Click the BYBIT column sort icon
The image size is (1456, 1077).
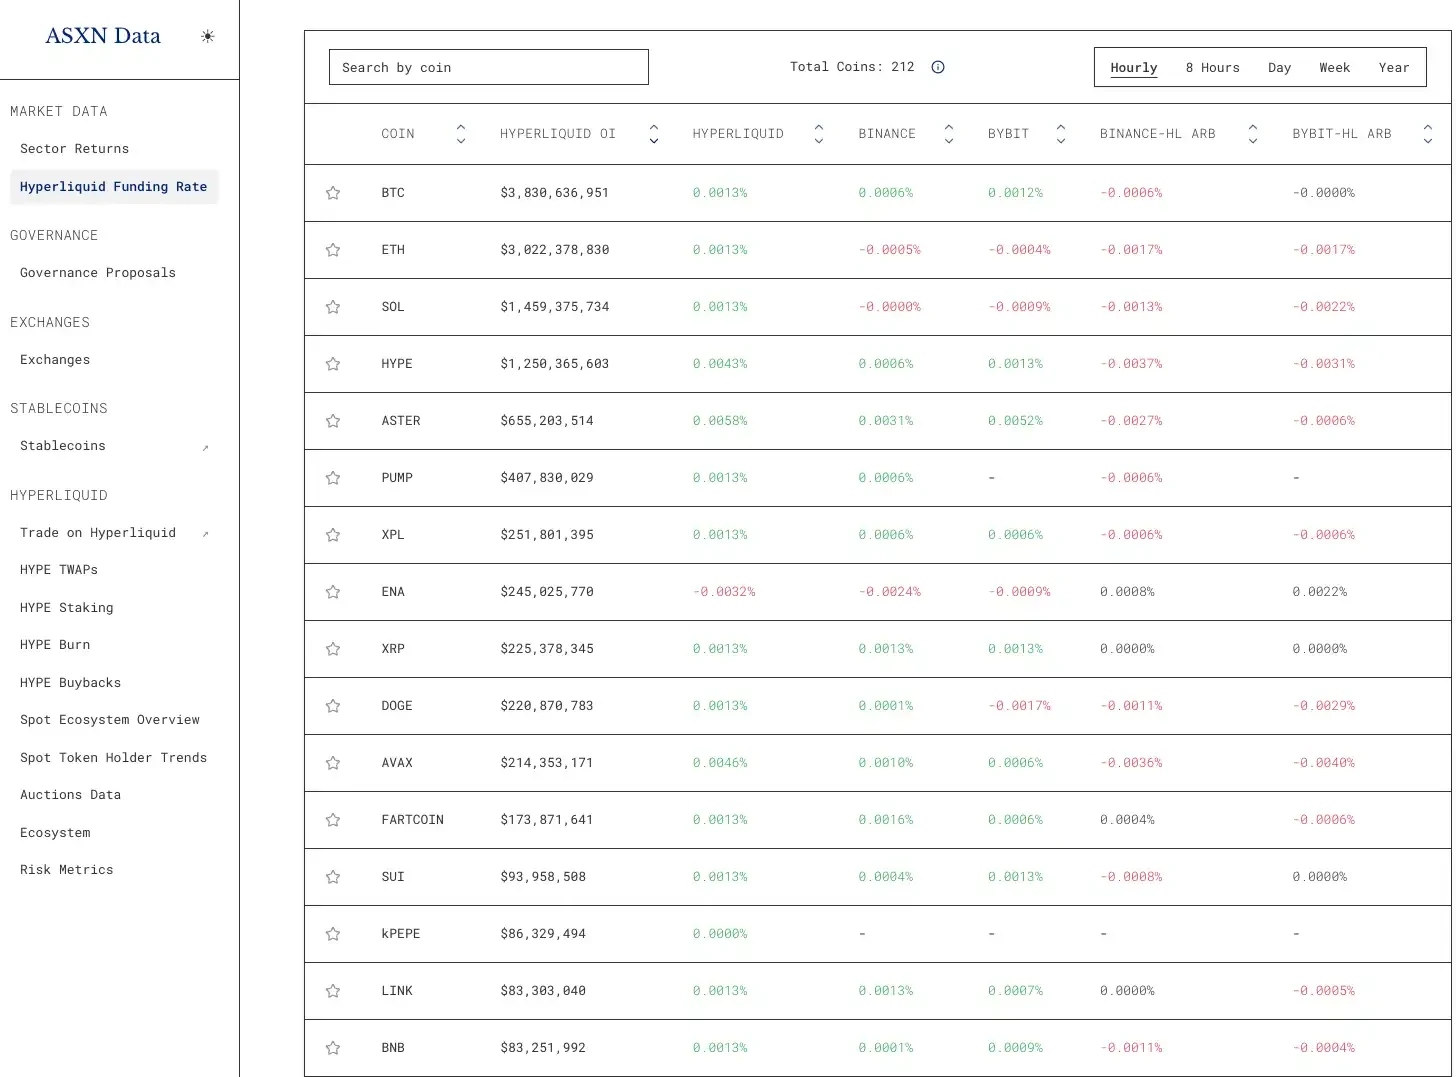[x=1060, y=133]
